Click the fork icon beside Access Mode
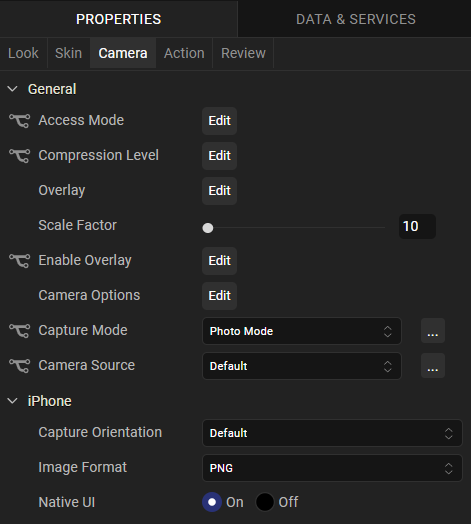471x524 pixels. 19,121
